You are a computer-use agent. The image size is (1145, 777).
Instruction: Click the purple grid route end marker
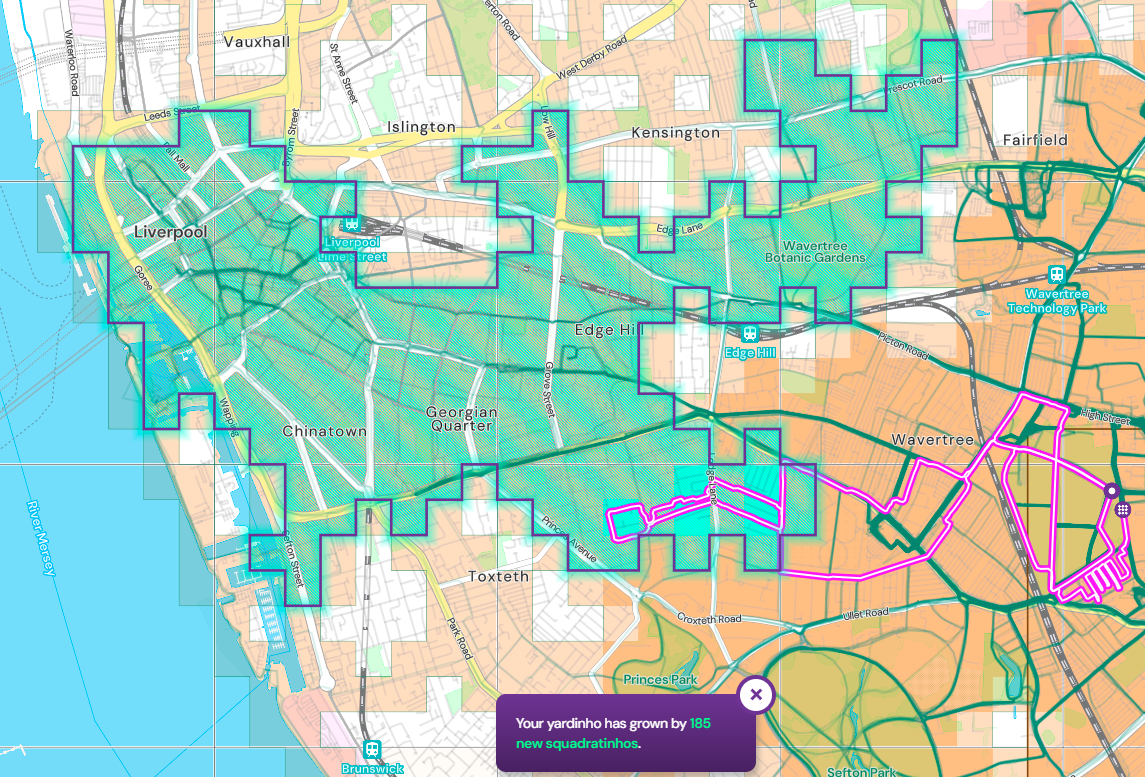point(1123,510)
